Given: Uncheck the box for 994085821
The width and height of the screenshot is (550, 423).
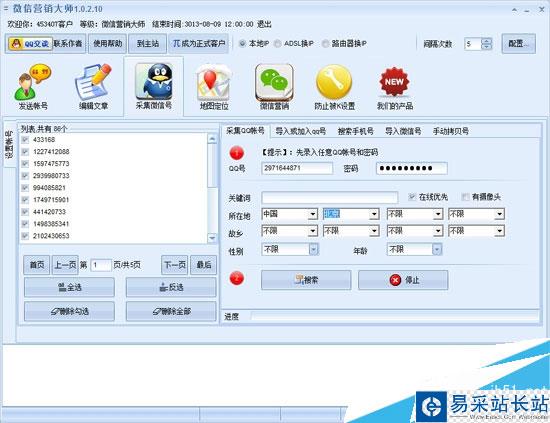Looking at the screenshot, I should (x=25, y=188).
